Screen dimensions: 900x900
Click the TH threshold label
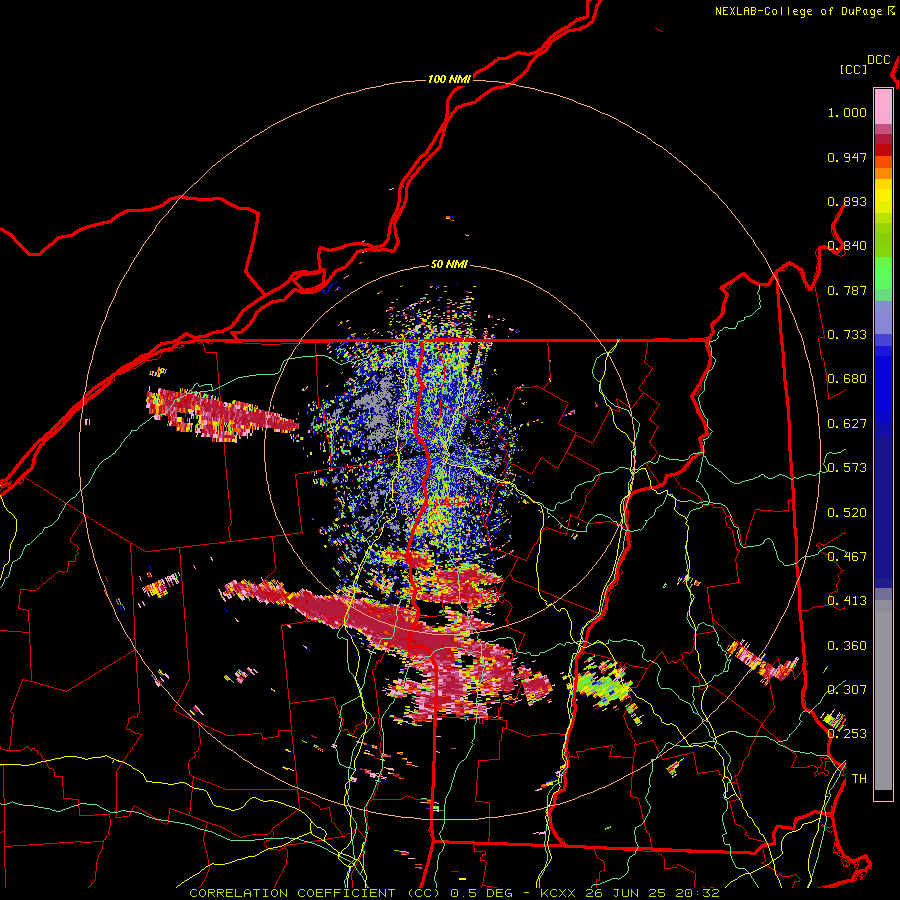tap(859, 779)
